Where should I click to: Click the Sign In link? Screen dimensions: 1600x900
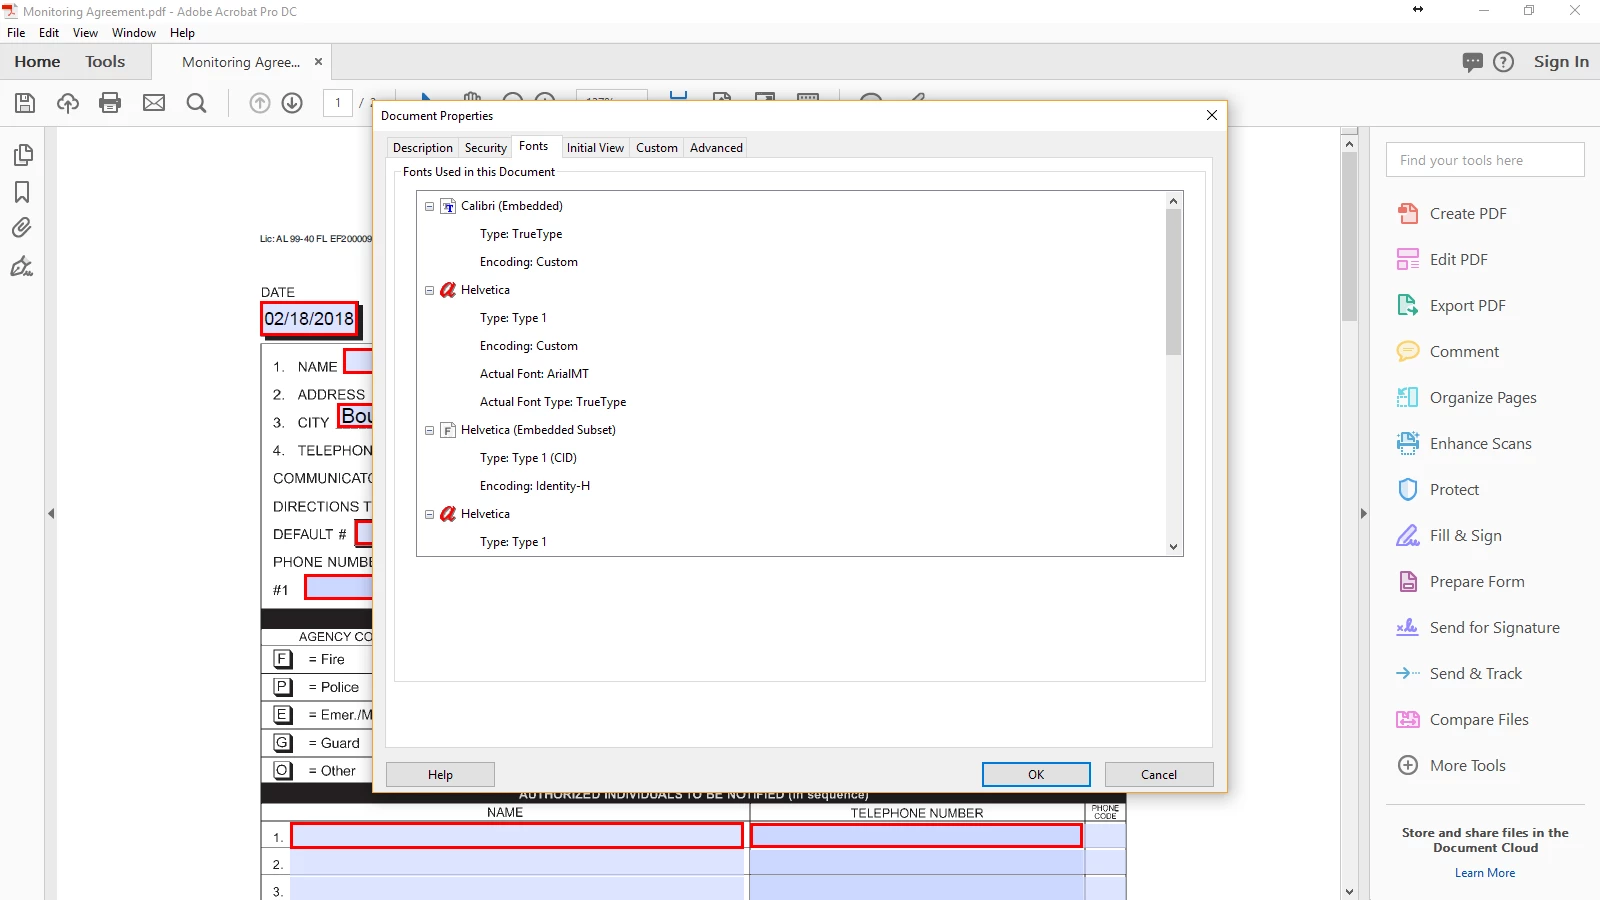coord(1561,62)
